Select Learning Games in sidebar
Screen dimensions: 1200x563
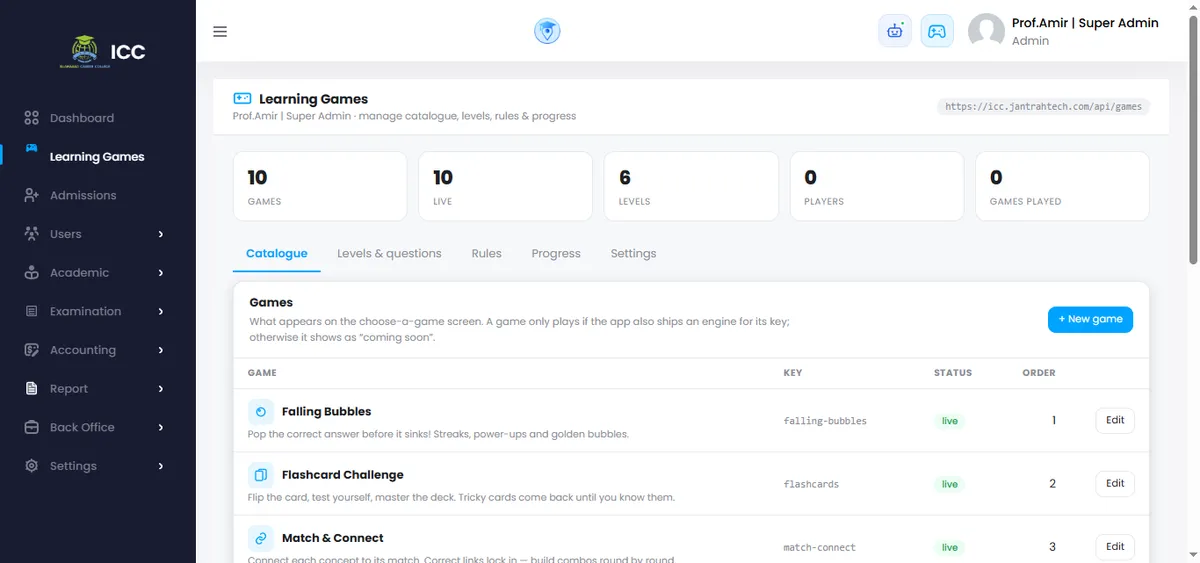click(x=97, y=157)
